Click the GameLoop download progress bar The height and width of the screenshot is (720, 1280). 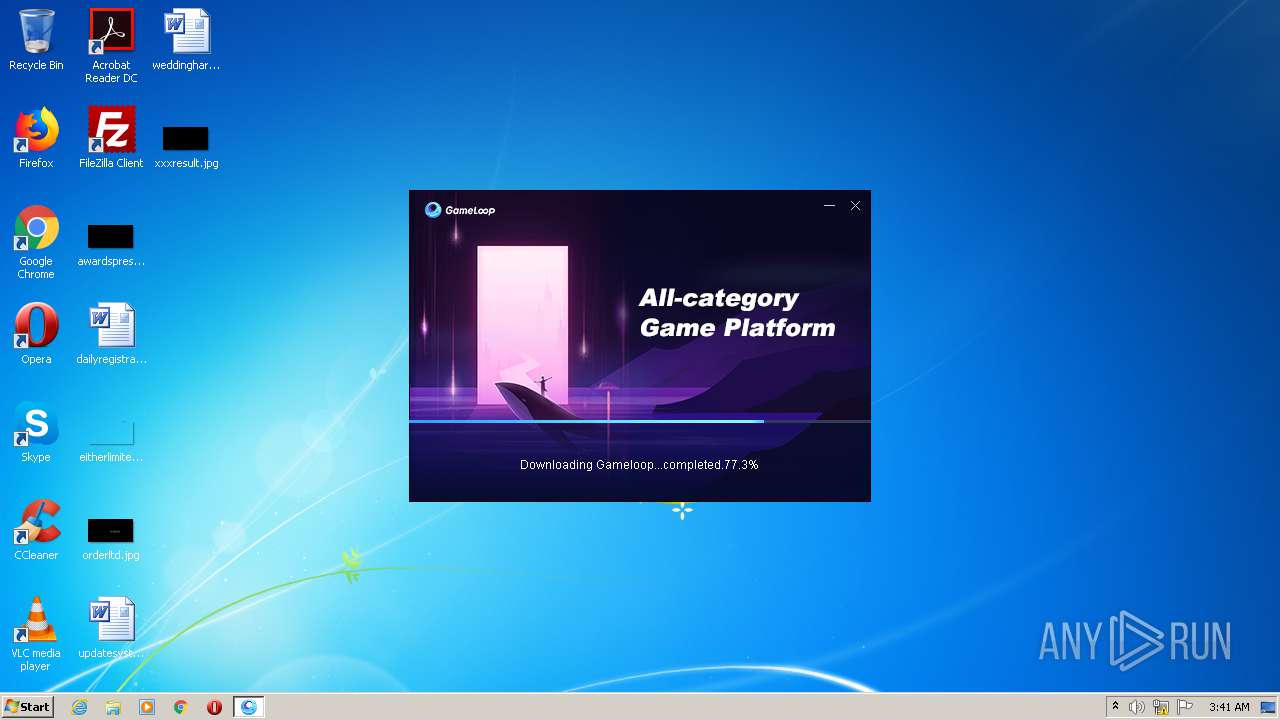pyautogui.click(x=640, y=421)
